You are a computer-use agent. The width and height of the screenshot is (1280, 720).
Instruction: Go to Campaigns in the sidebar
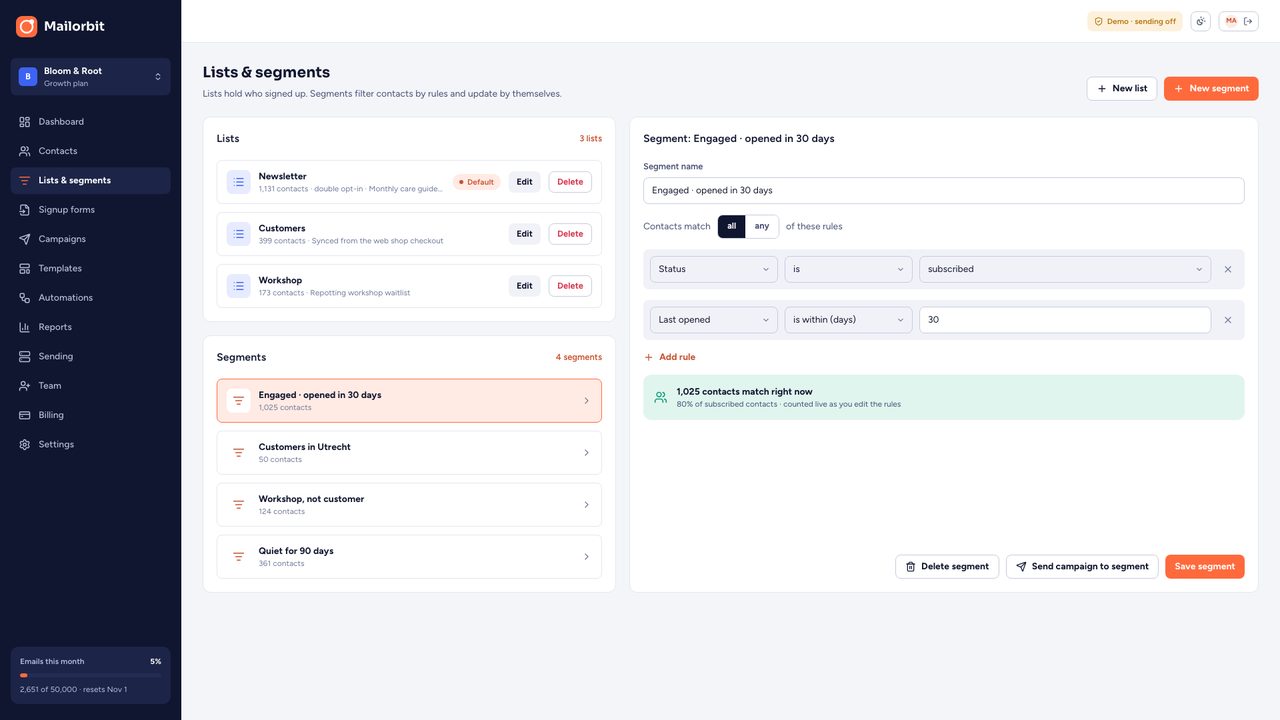tap(91, 239)
